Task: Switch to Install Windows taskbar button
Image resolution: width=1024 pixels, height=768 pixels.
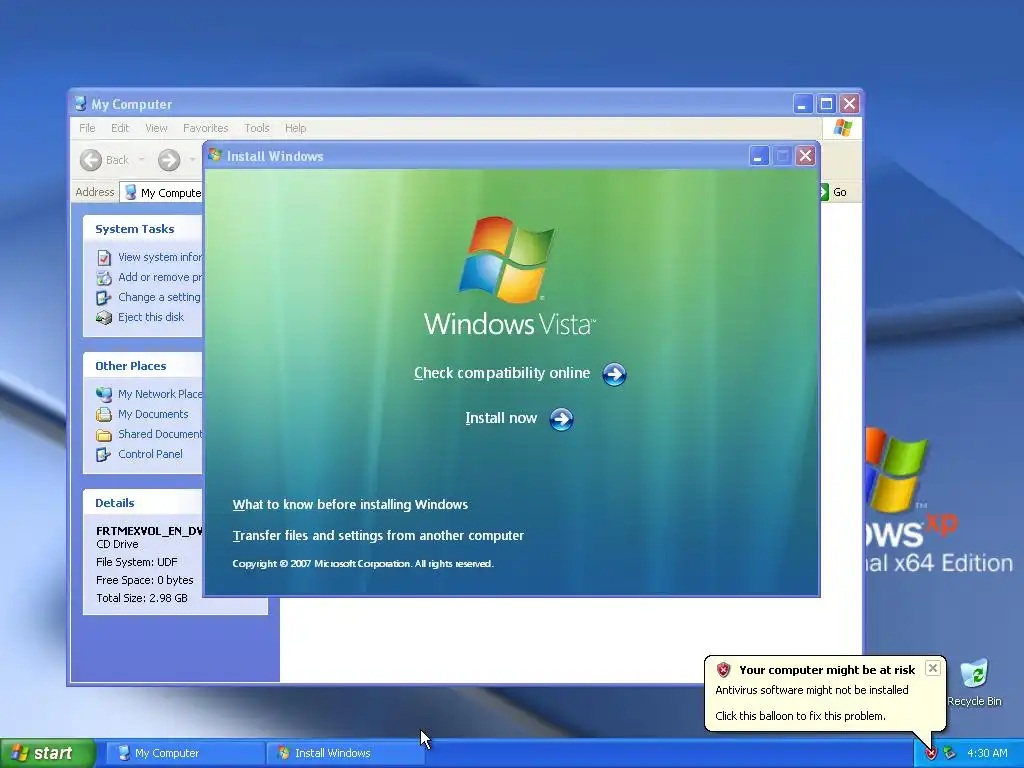Action: tap(345, 753)
